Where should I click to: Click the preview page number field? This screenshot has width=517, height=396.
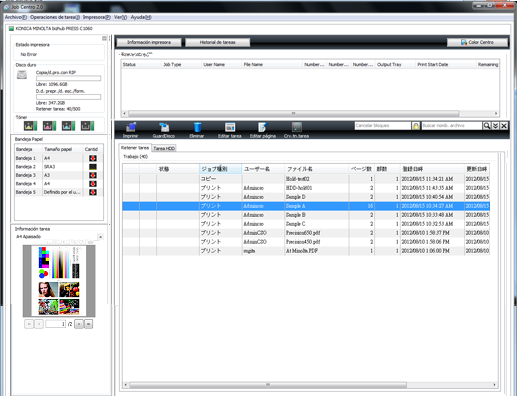tap(56, 324)
